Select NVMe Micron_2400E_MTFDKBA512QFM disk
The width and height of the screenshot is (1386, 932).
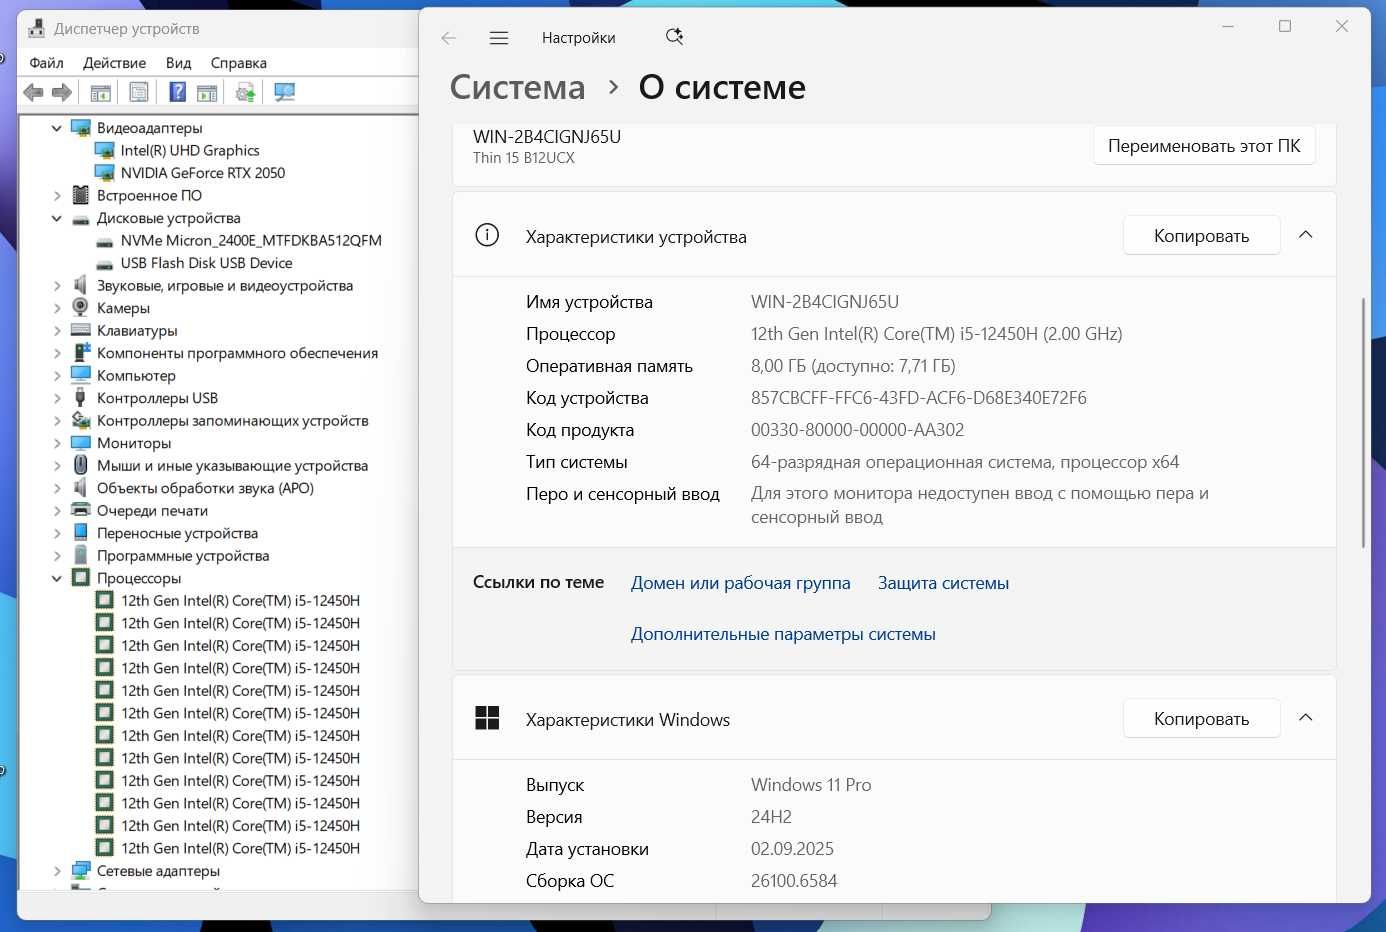[251, 240]
